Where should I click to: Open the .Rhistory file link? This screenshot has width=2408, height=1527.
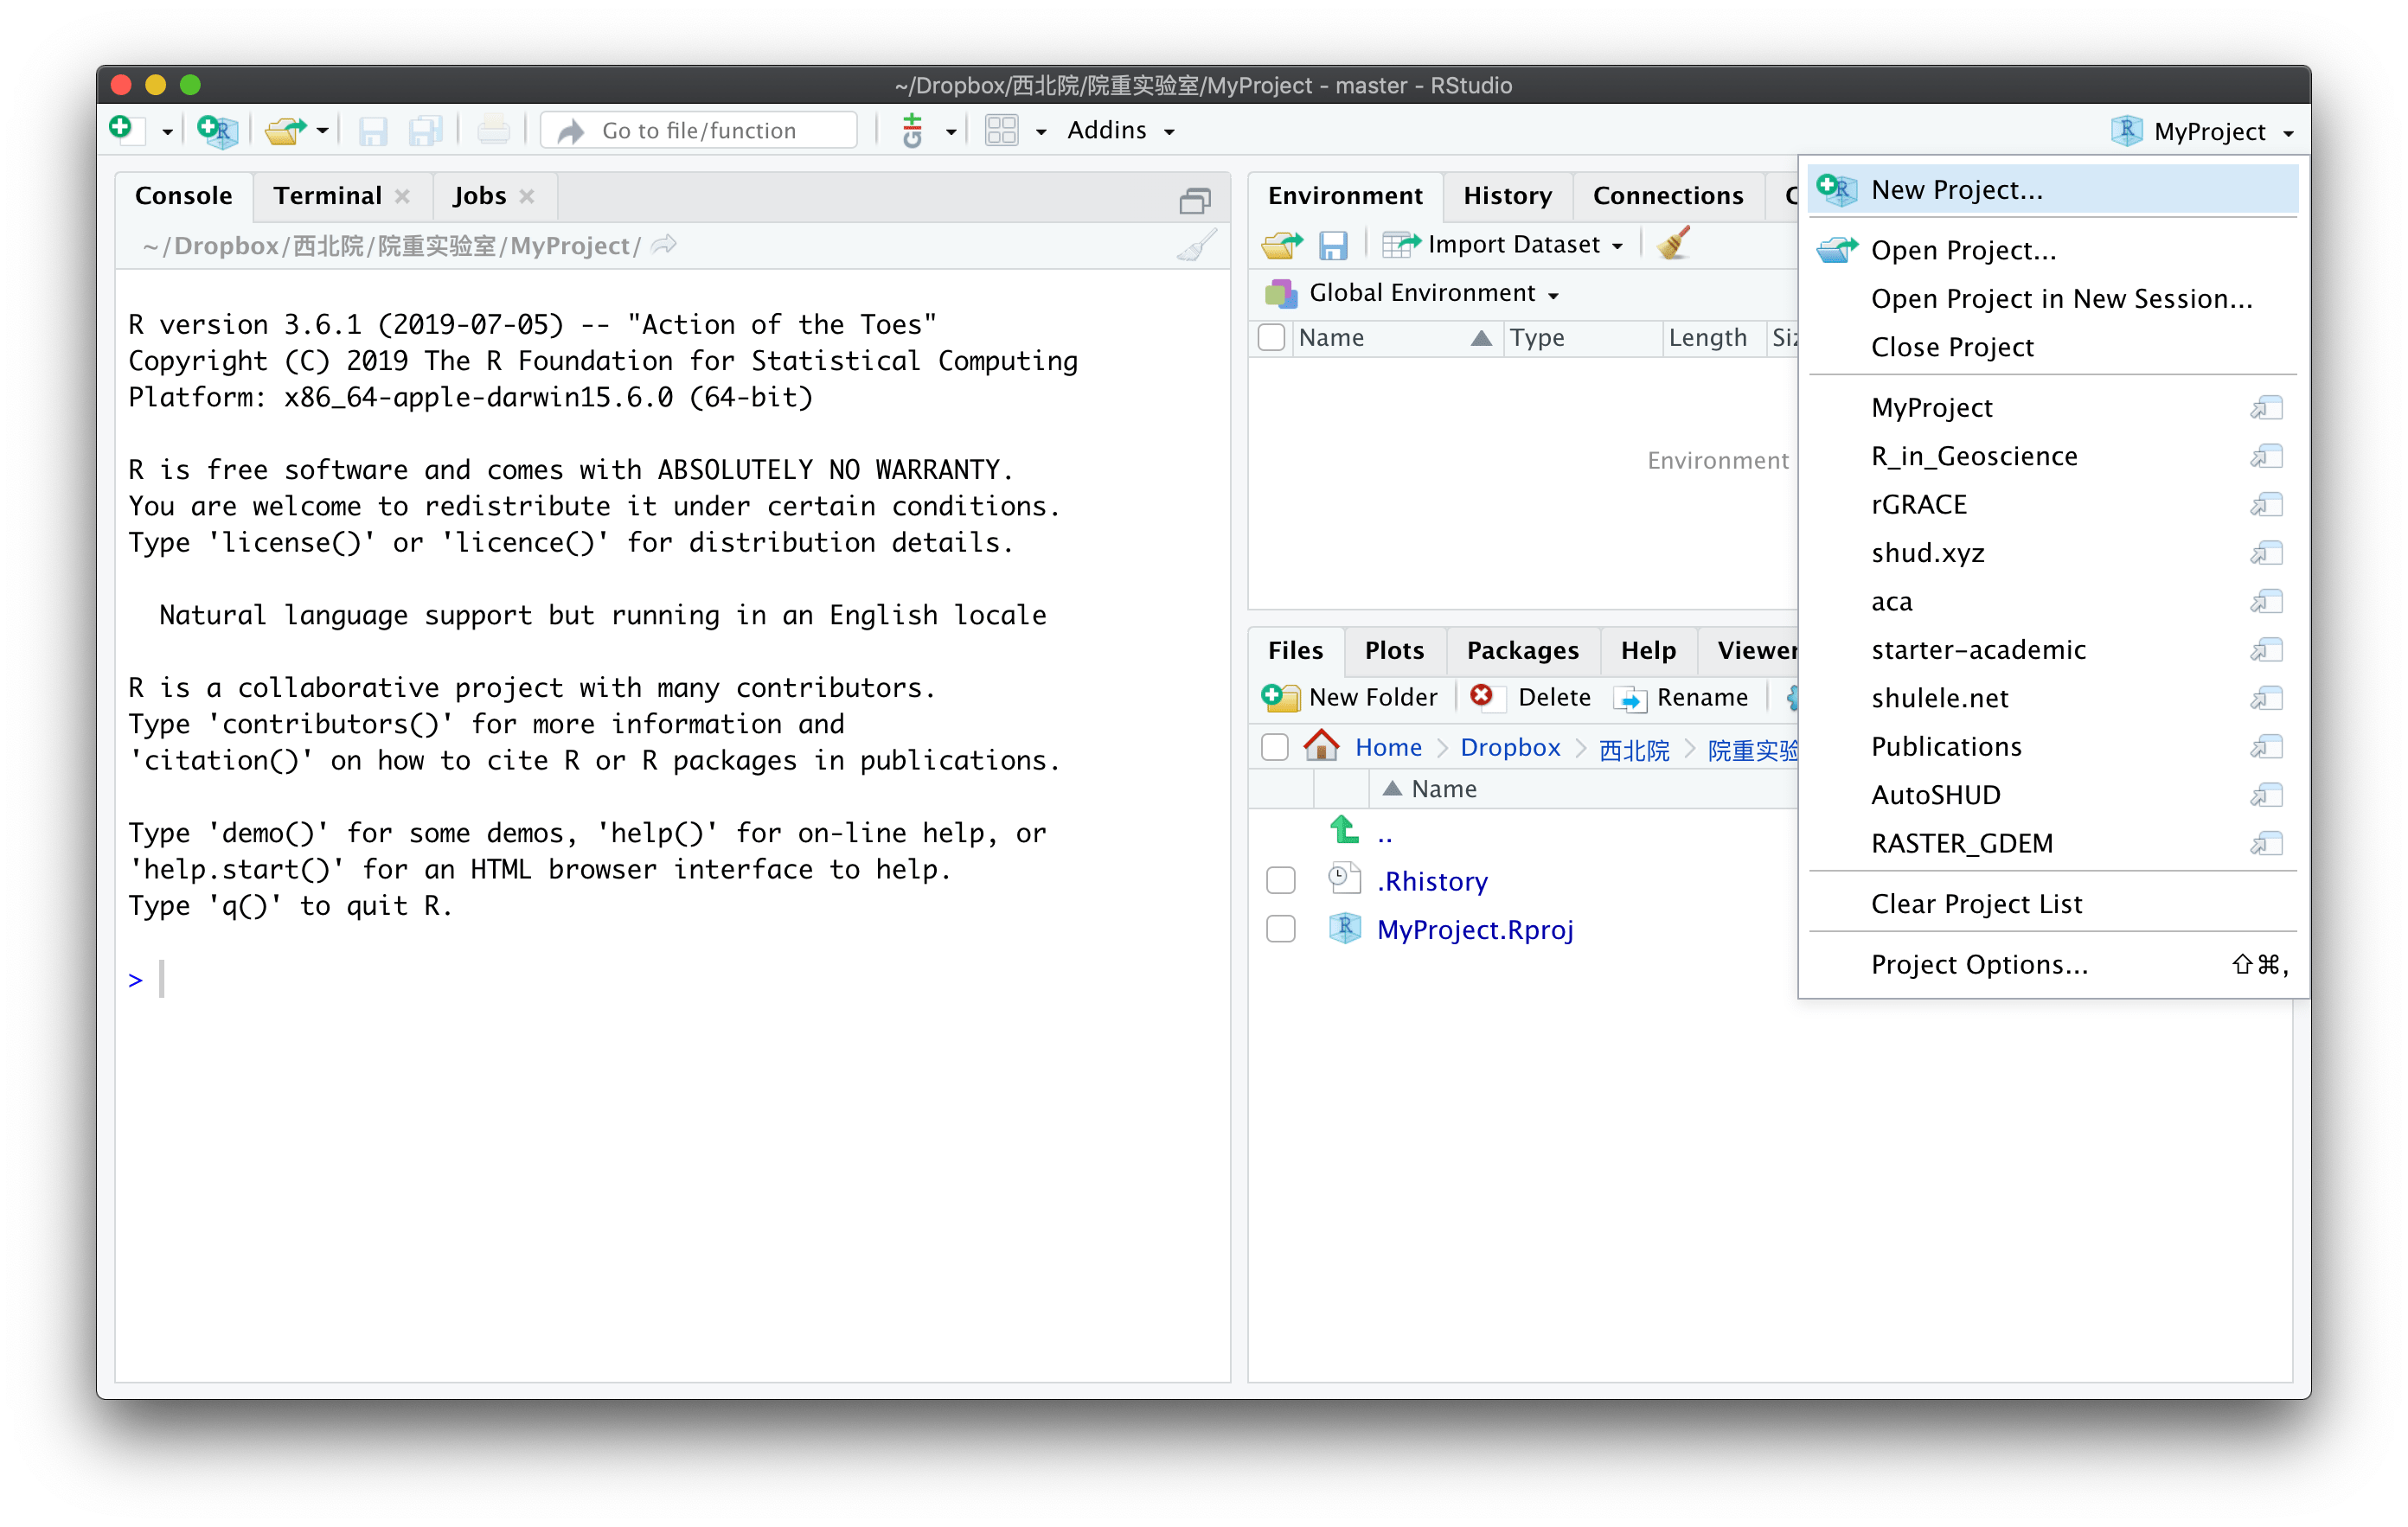pos(1432,880)
